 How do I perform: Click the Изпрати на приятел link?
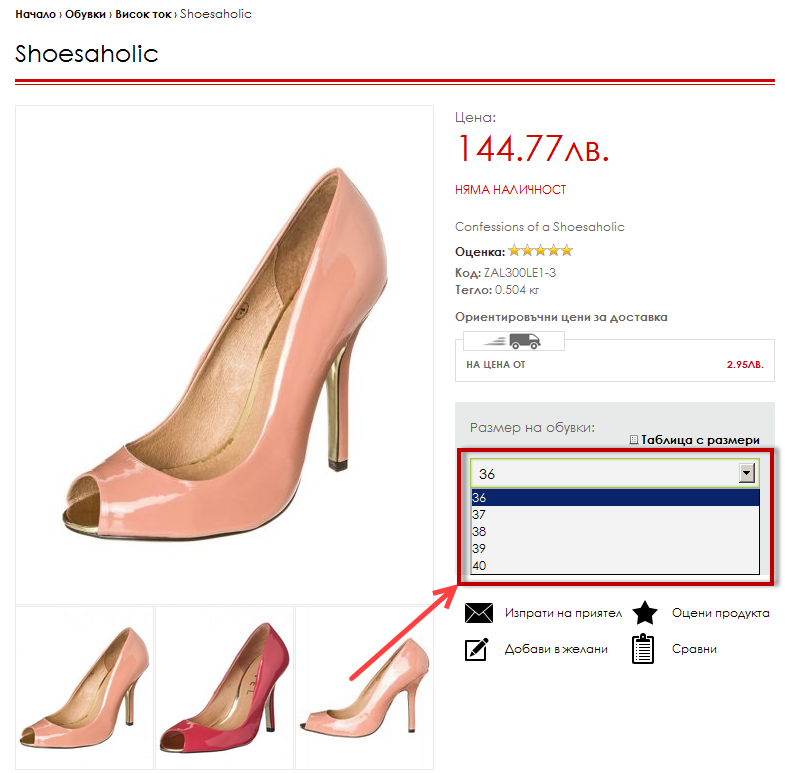563,613
